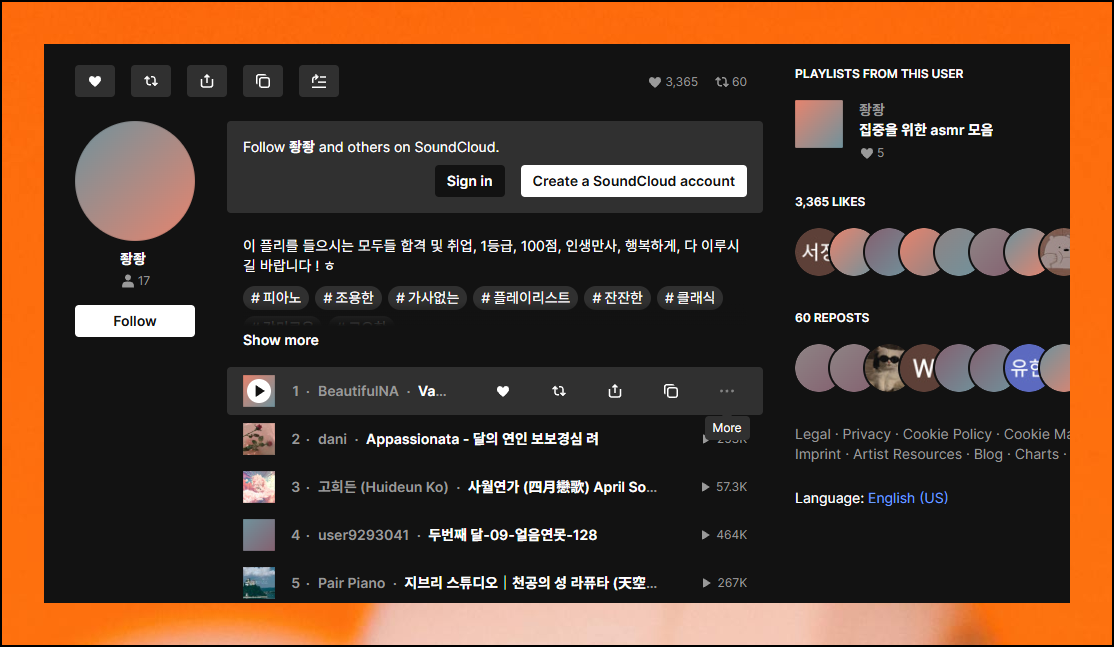Like the playlist with the top heart button
Viewport: 1114px width, 647px height.
coord(94,81)
